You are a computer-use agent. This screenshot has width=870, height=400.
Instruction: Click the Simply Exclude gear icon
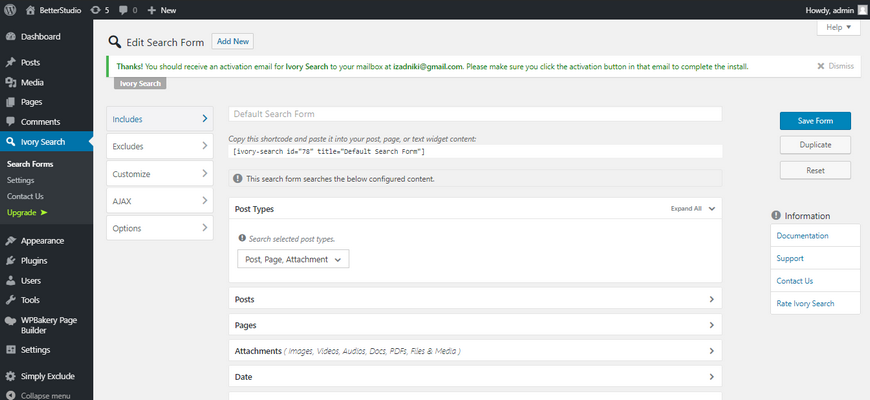click(11, 376)
